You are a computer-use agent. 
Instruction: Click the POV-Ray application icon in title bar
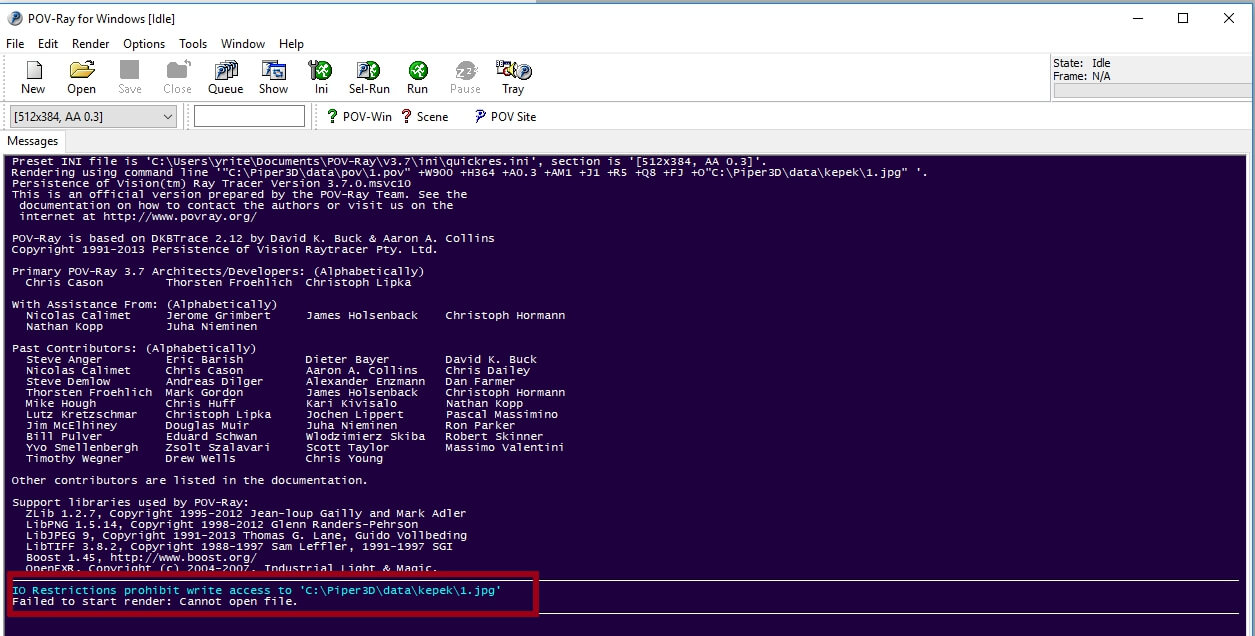pyautogui.click(x=15, y=18)
